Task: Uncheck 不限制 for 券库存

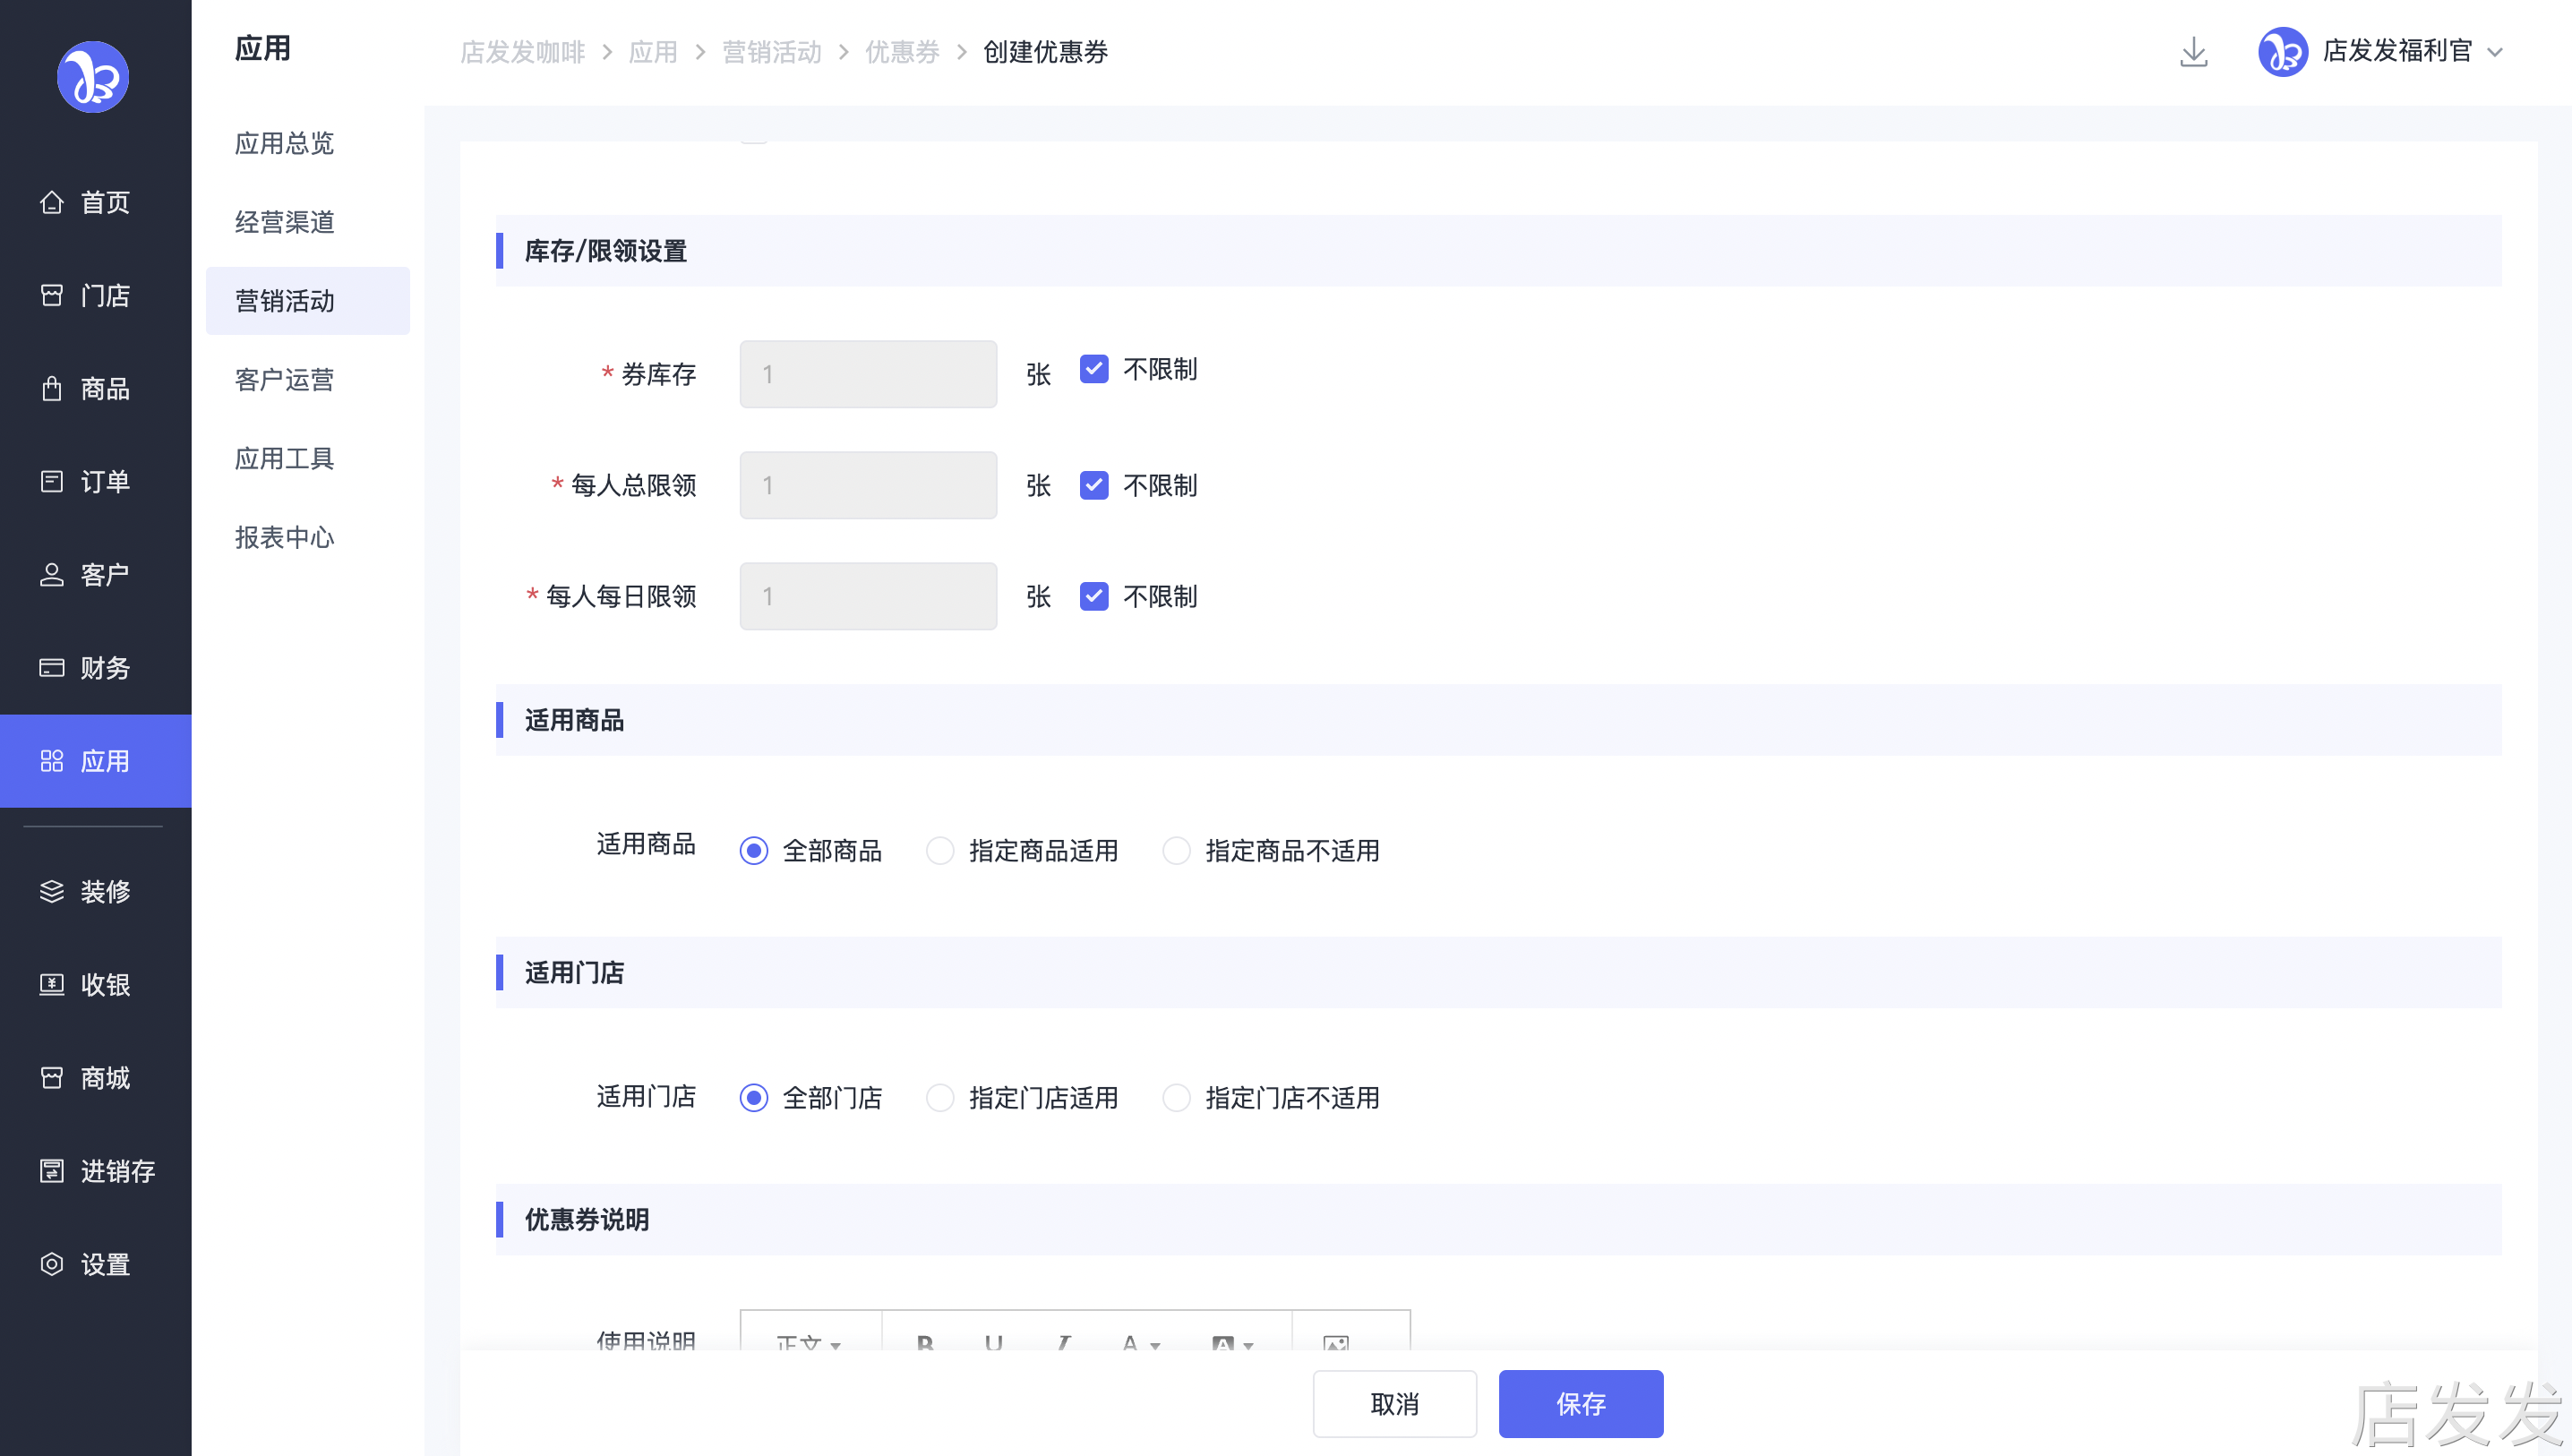Action: 1094,370
